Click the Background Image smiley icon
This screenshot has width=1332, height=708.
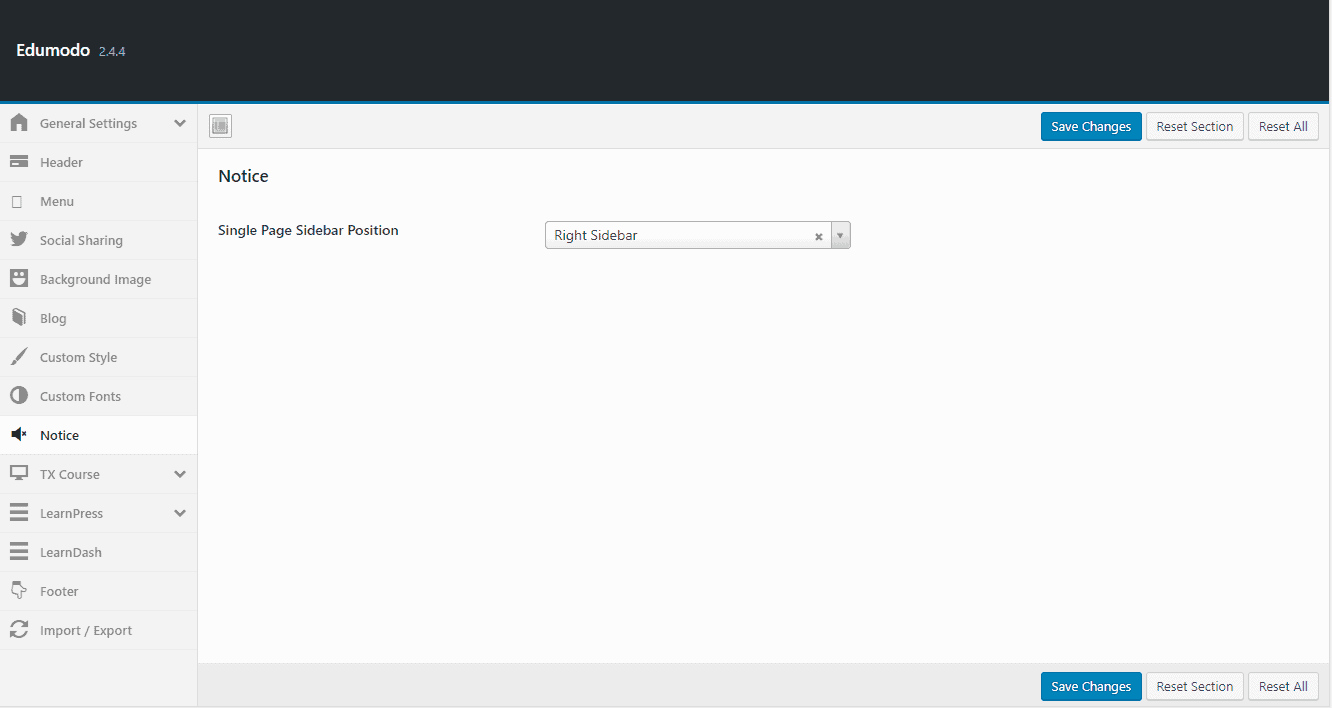(19, 279)
